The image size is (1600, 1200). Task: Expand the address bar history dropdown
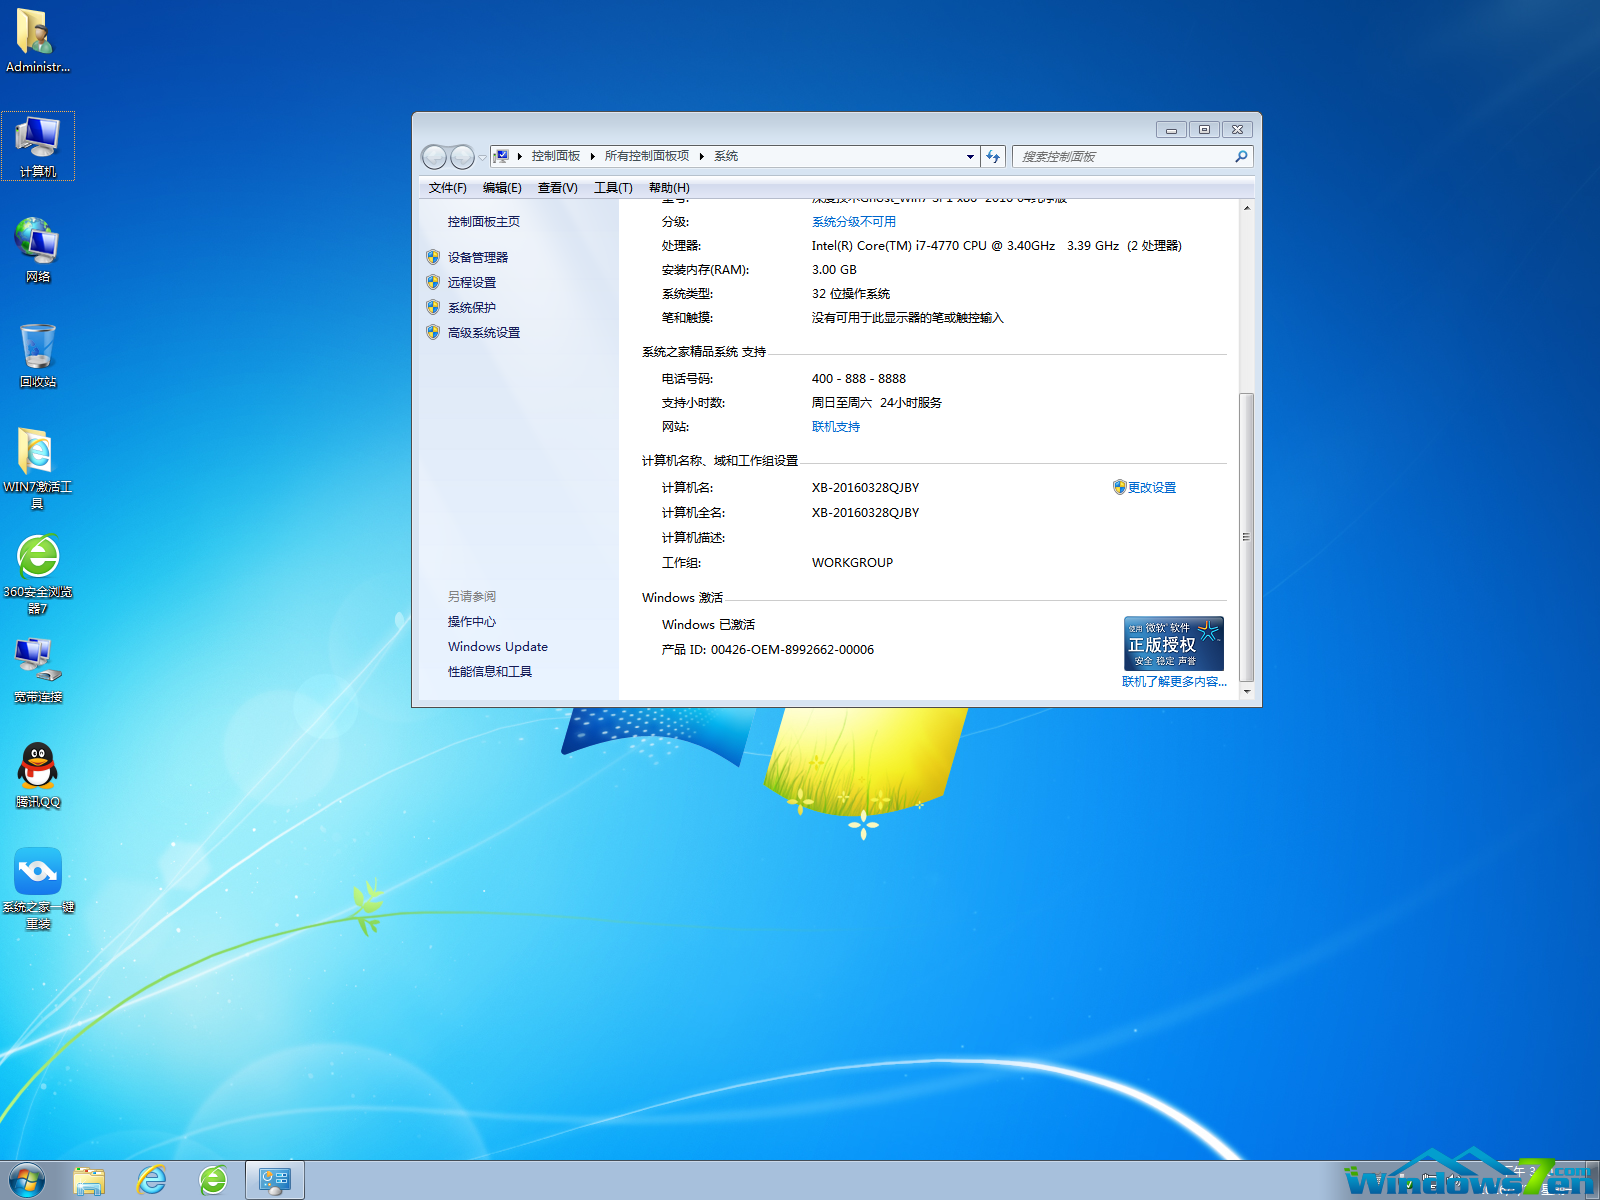970,156
